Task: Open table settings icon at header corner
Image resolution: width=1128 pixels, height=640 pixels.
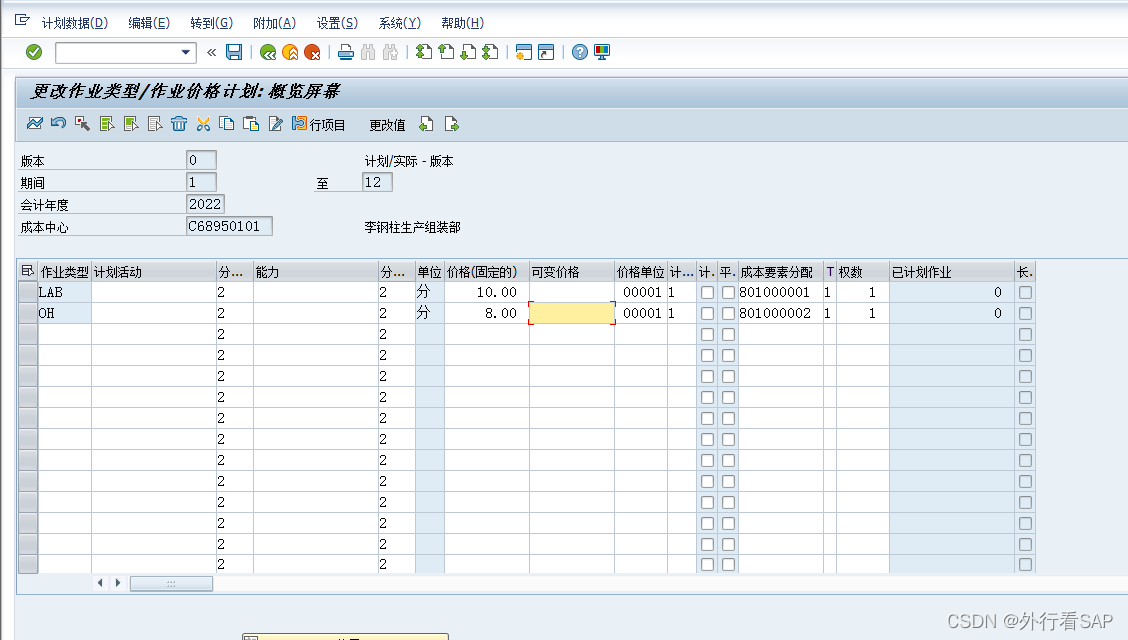Action: pyautogui.click(x=27, y=271)
